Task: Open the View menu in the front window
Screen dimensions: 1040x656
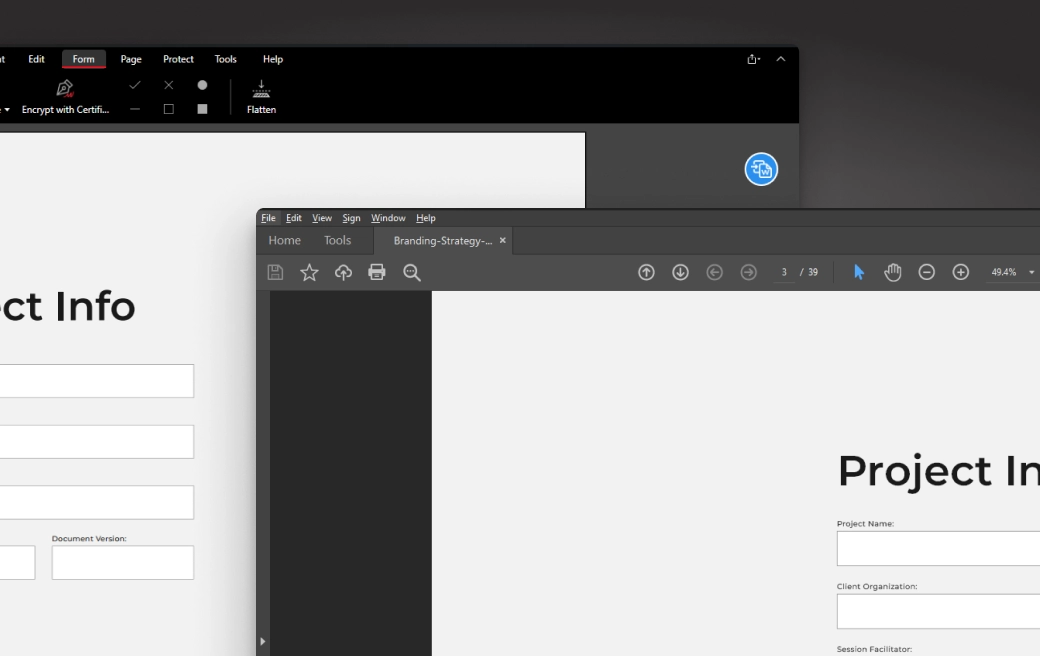Action: tap(322, 218)
